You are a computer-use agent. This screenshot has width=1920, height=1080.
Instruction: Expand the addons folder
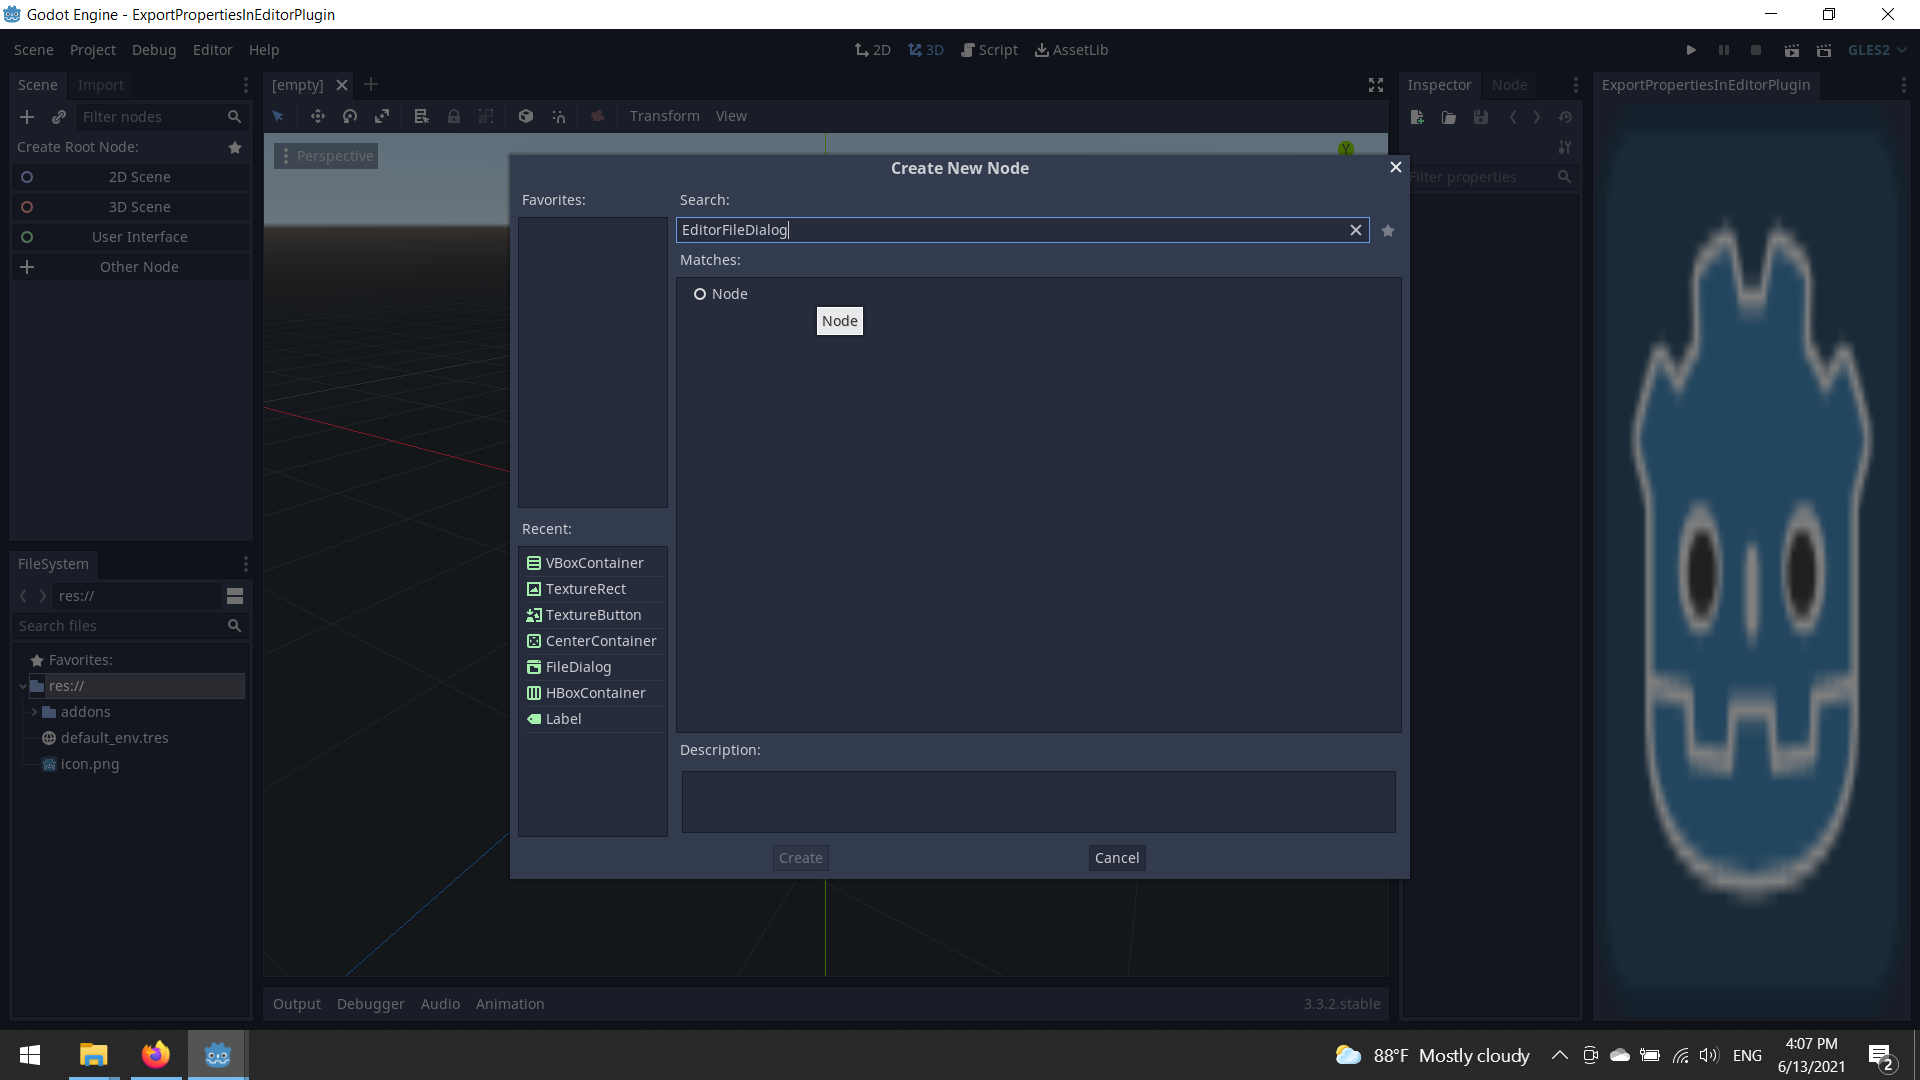[33, 711]
